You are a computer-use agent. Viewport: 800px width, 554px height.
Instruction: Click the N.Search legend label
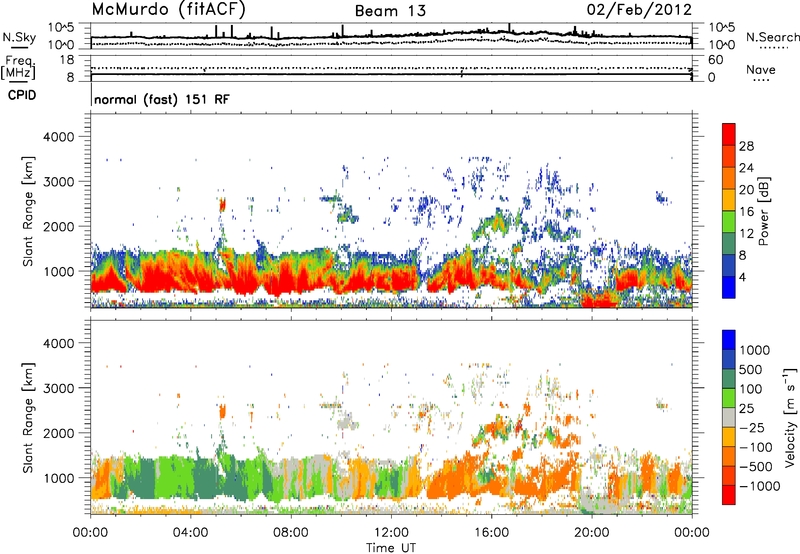(772, 37)
